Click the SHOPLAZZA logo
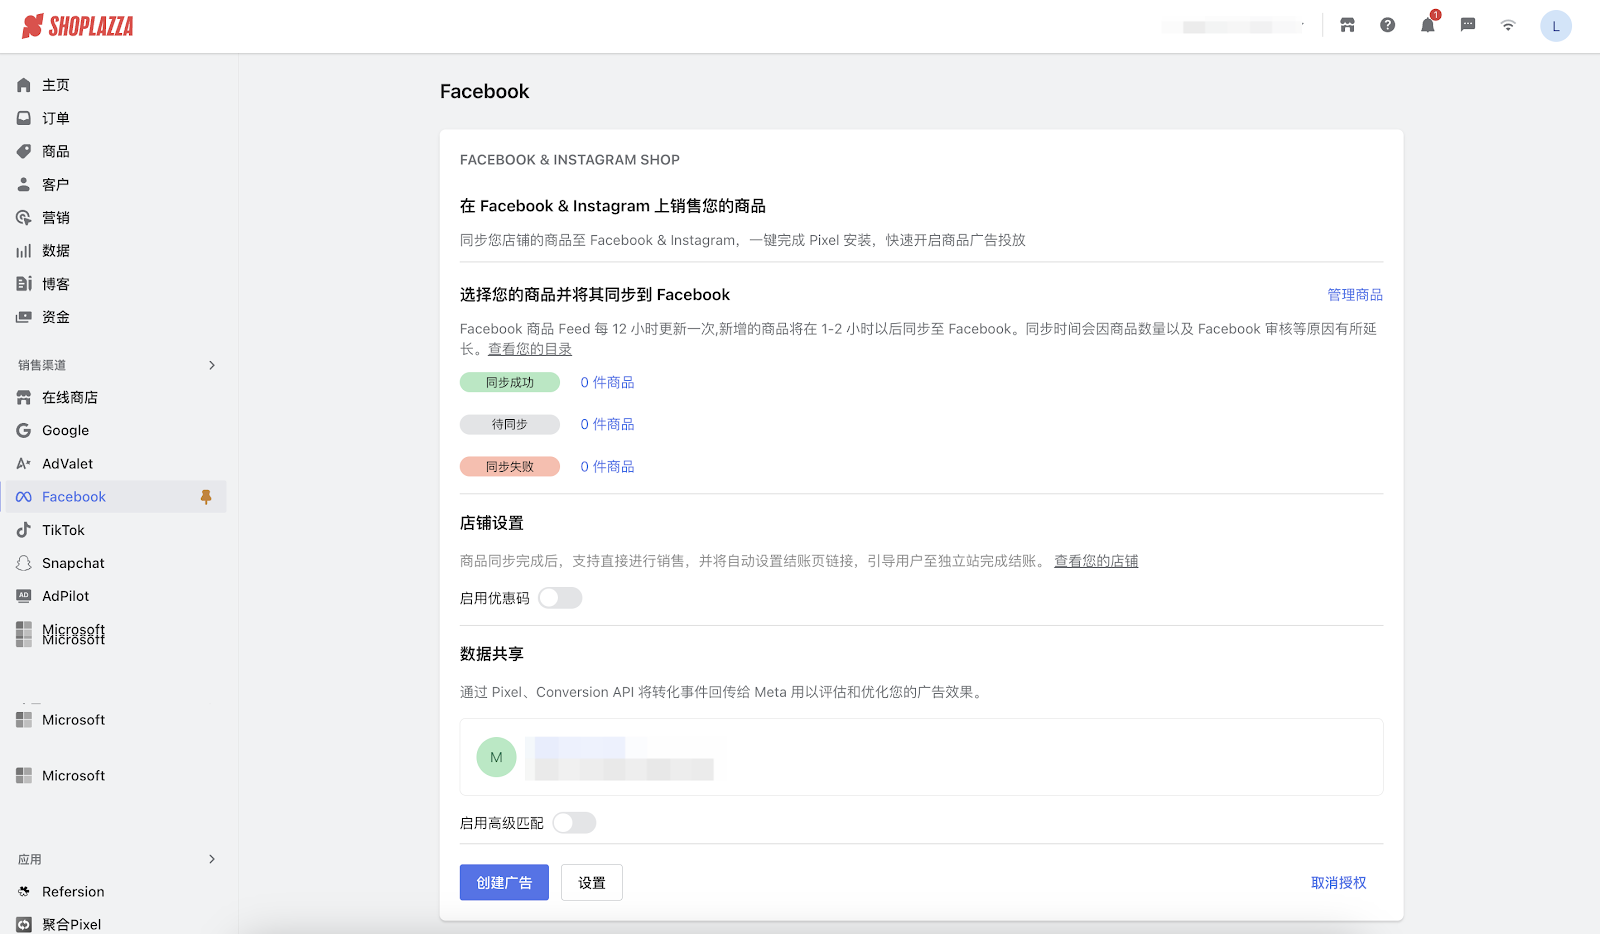Image resolution: width=1600 pixels, height=934 pixels. pyautogui.click(x=78, y=26)
